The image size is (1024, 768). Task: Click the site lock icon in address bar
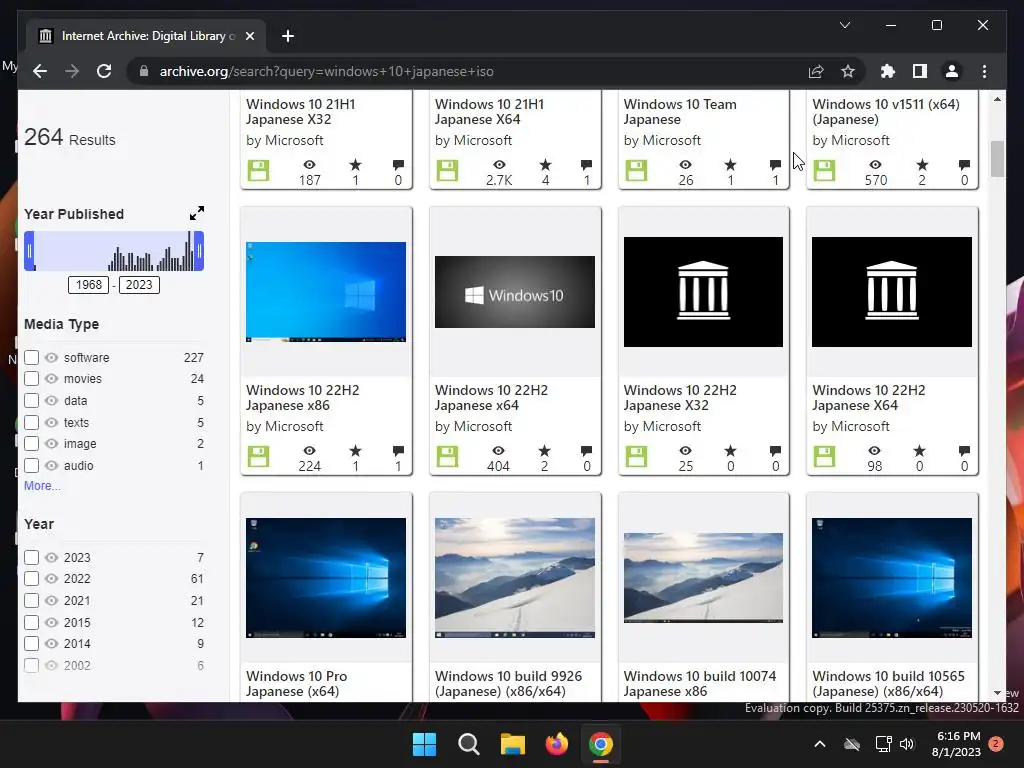click(x=144, y=71)
